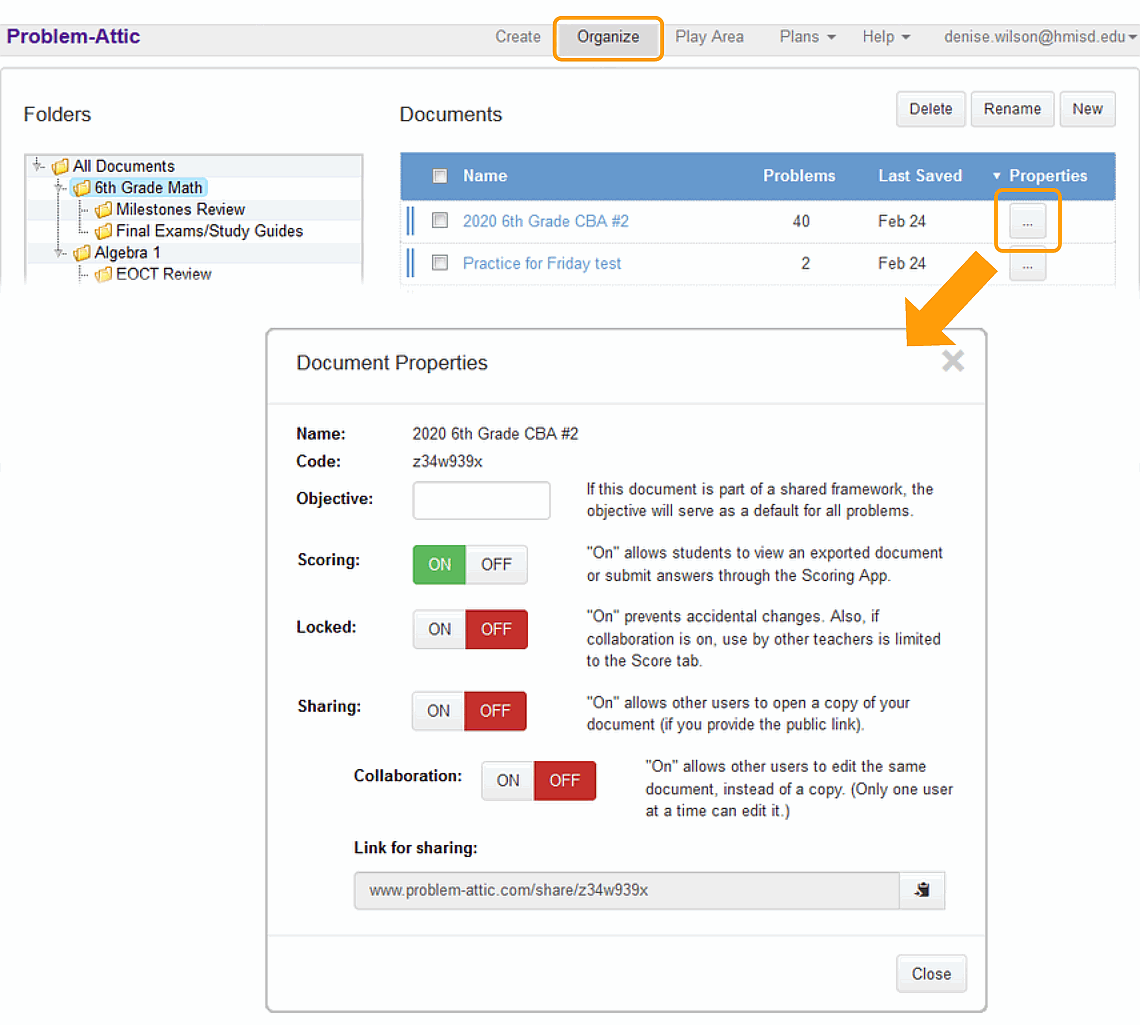Click the name value 2020 6th Grade CBA #2
The height and width of the screenshot is (1025, 1140).
tap(495, 434)
